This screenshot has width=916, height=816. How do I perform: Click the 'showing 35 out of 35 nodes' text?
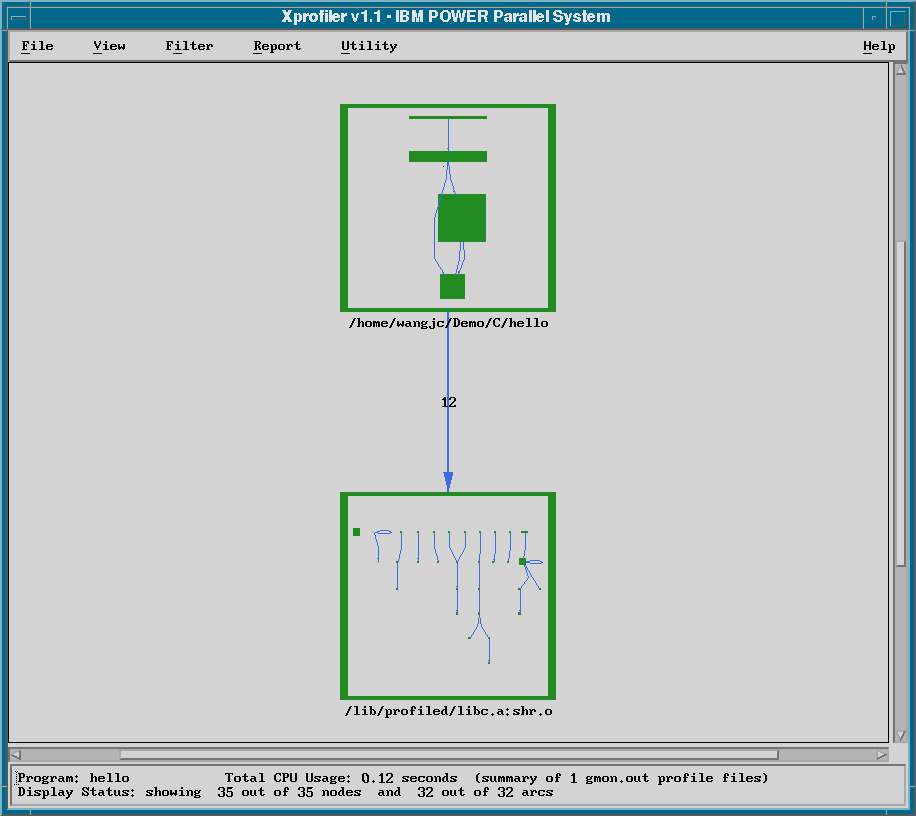point(253,792)
